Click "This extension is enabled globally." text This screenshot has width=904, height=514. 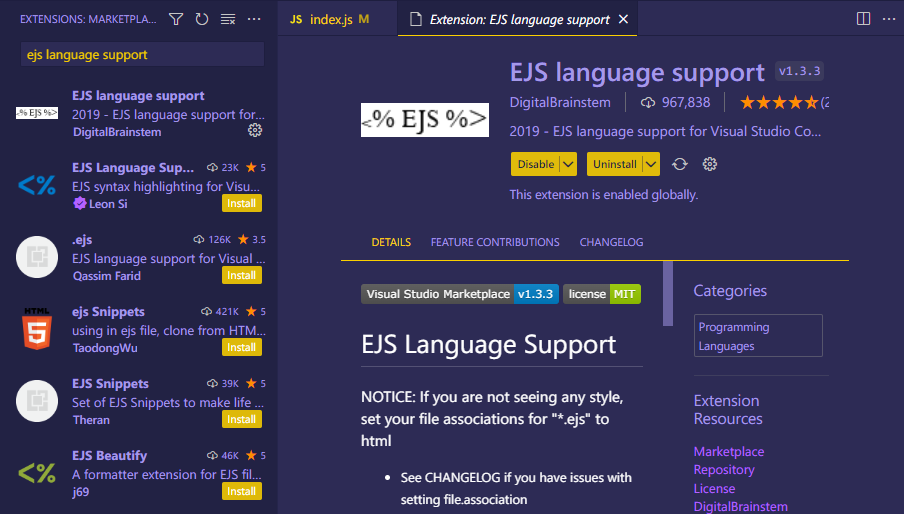point(604,195)
